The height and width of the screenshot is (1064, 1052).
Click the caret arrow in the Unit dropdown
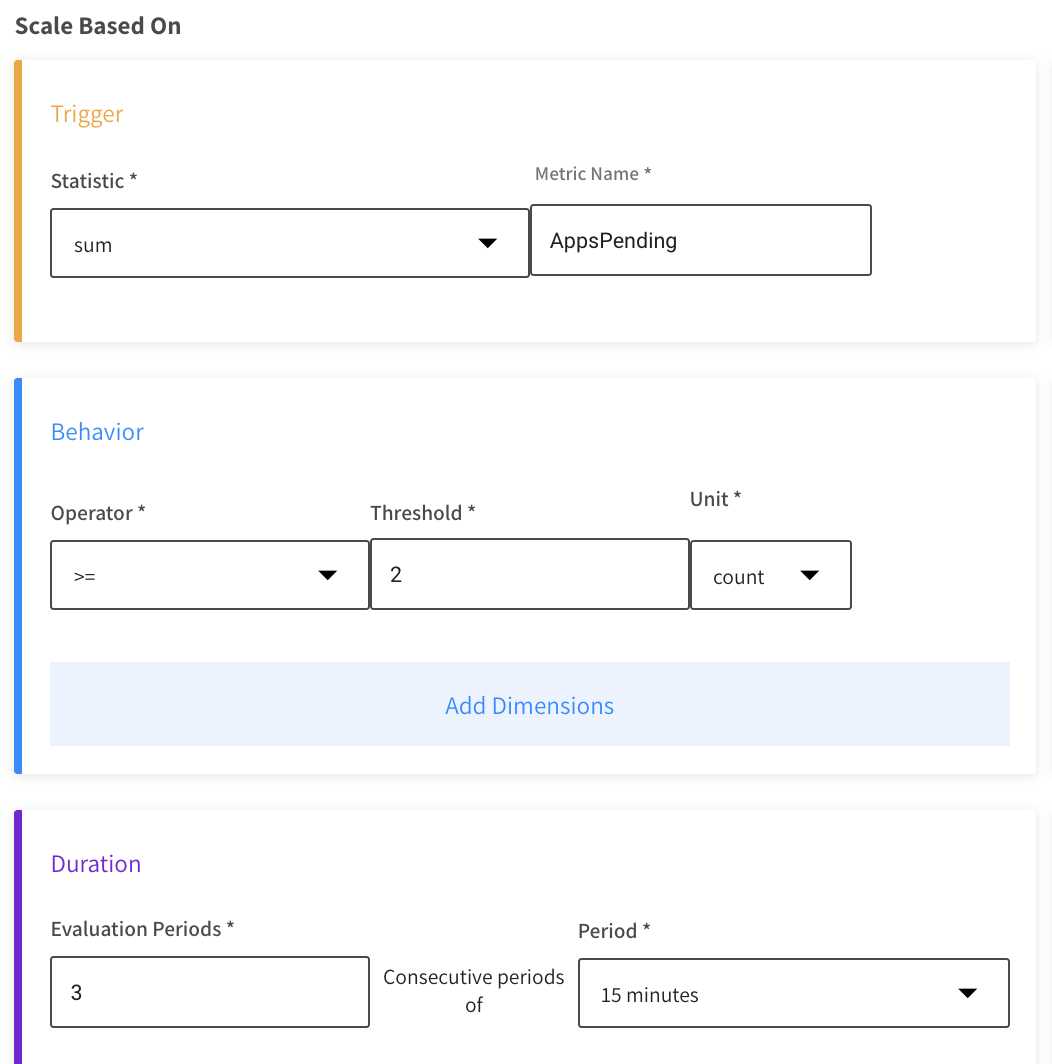810,575
